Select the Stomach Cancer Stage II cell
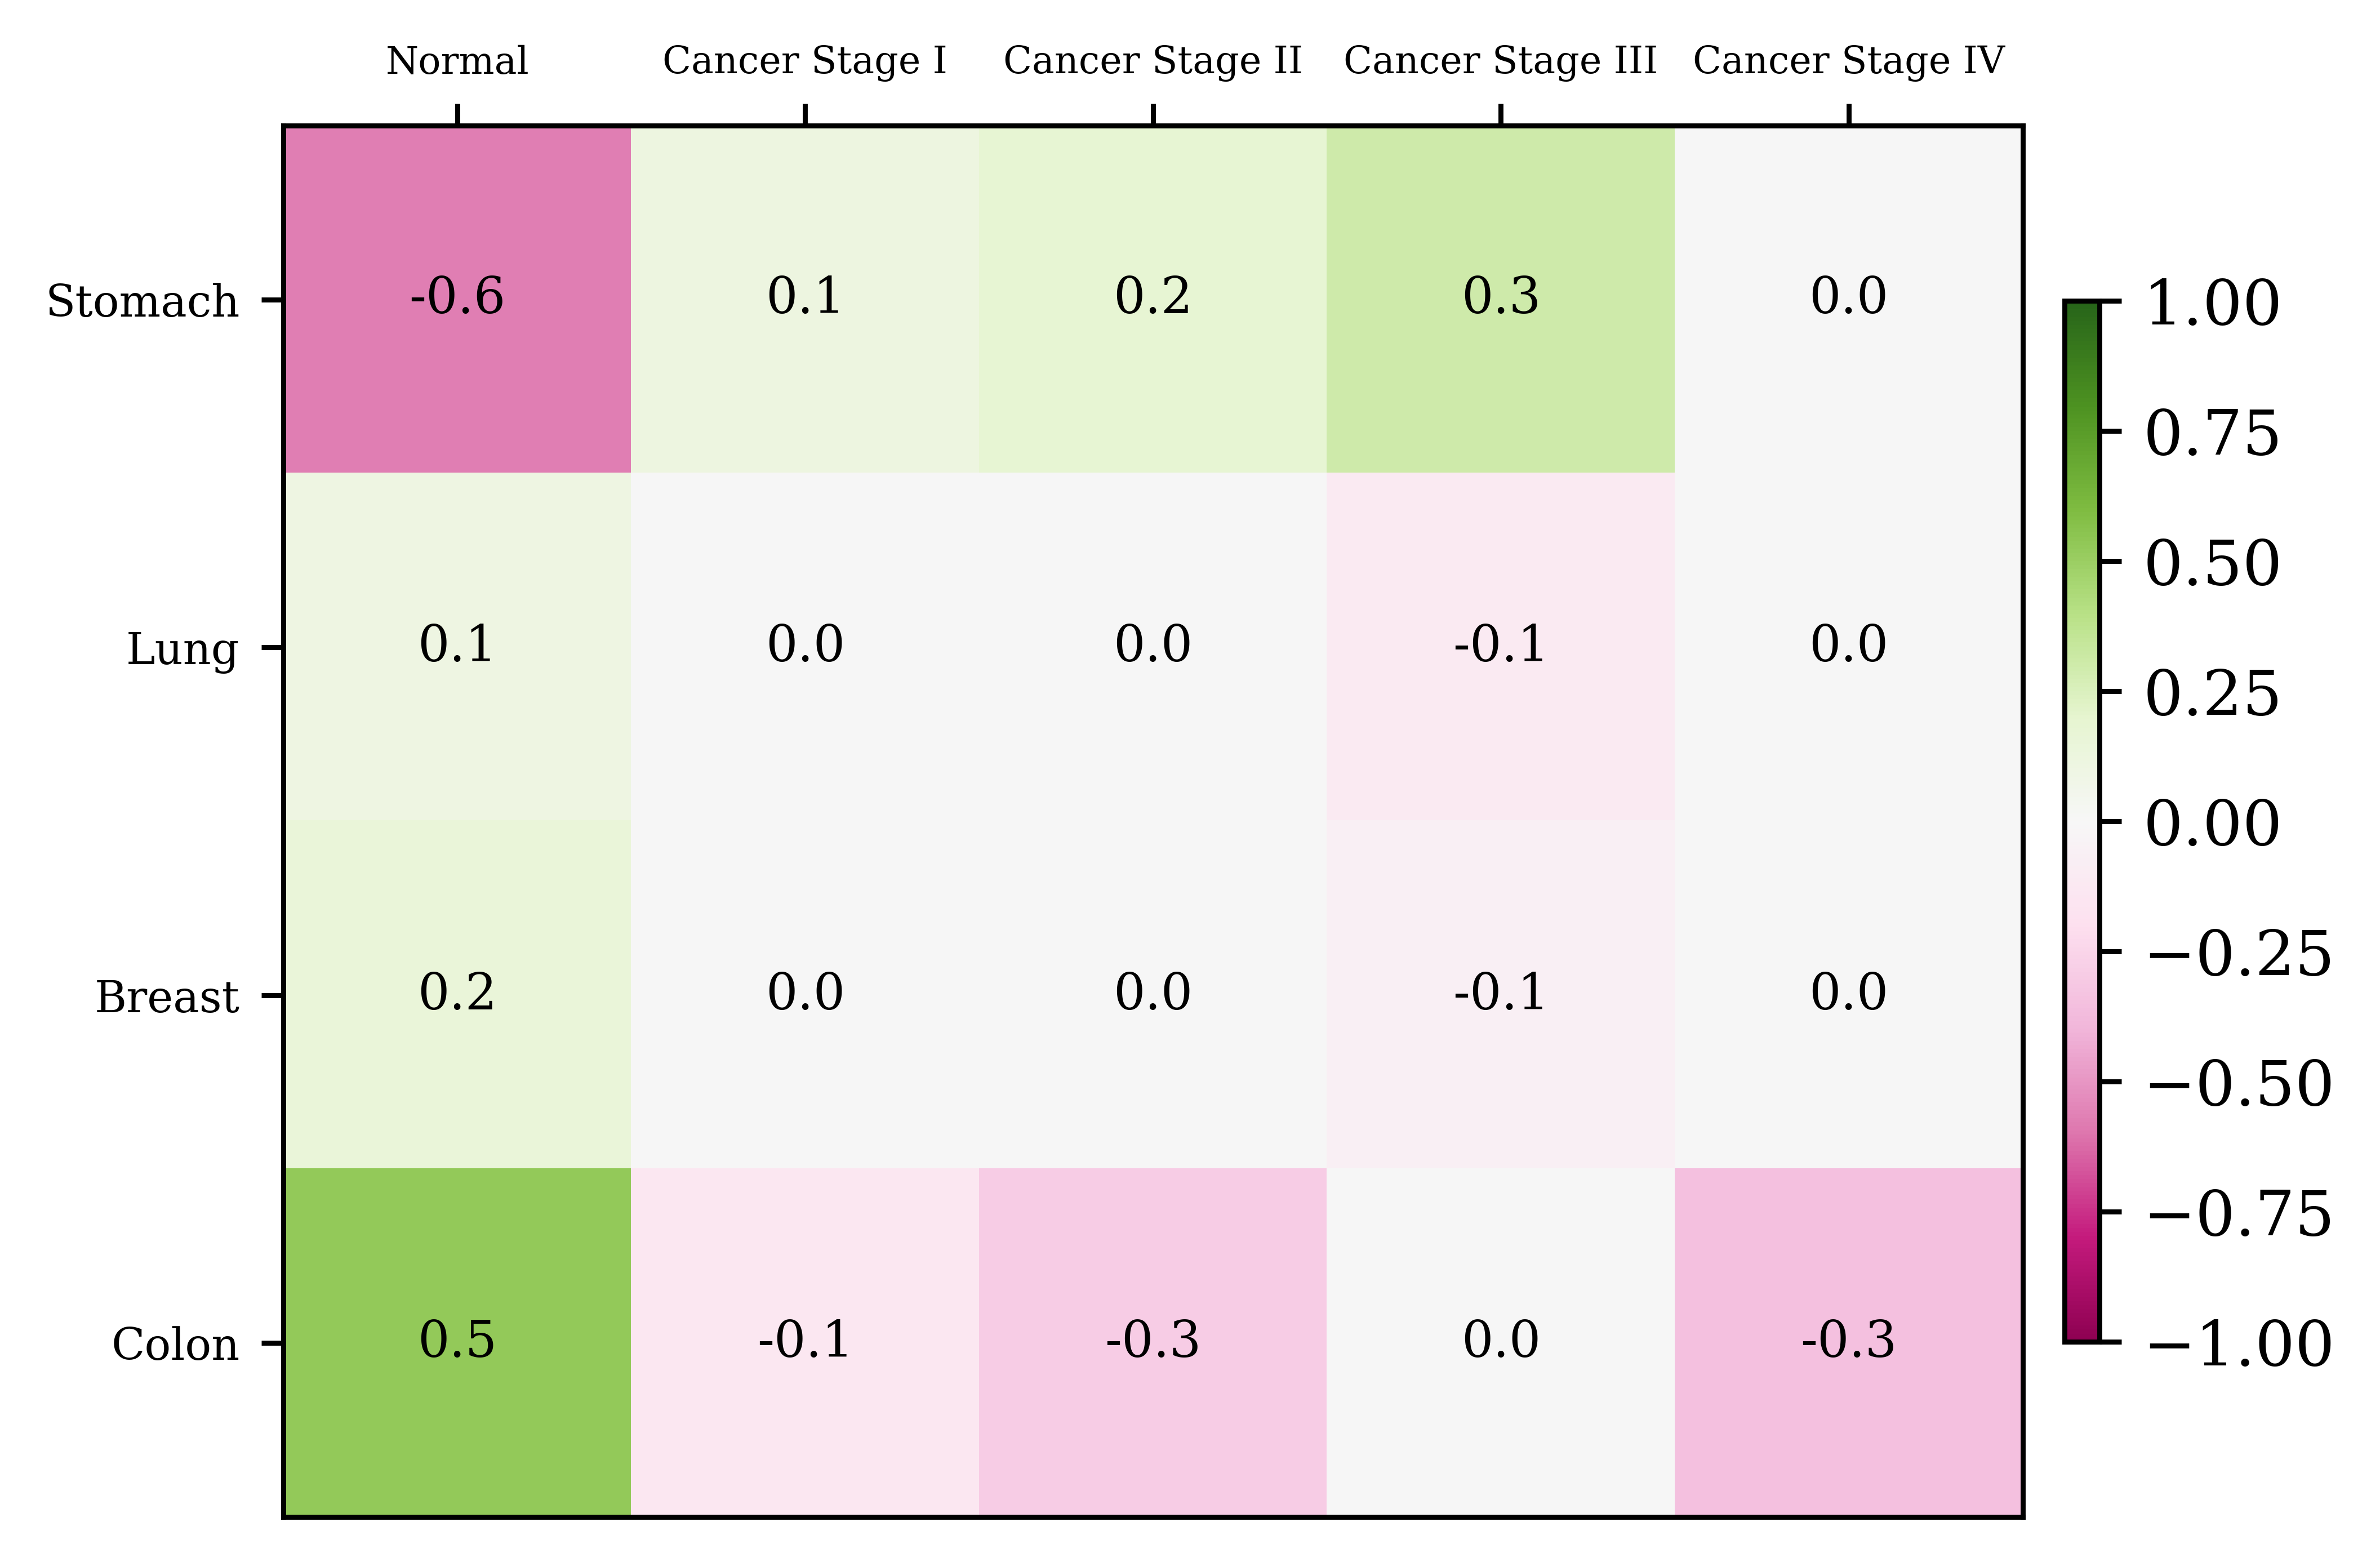Image resolution: width=2380 pixels, height=1562 pixels. click(1152, 299)
